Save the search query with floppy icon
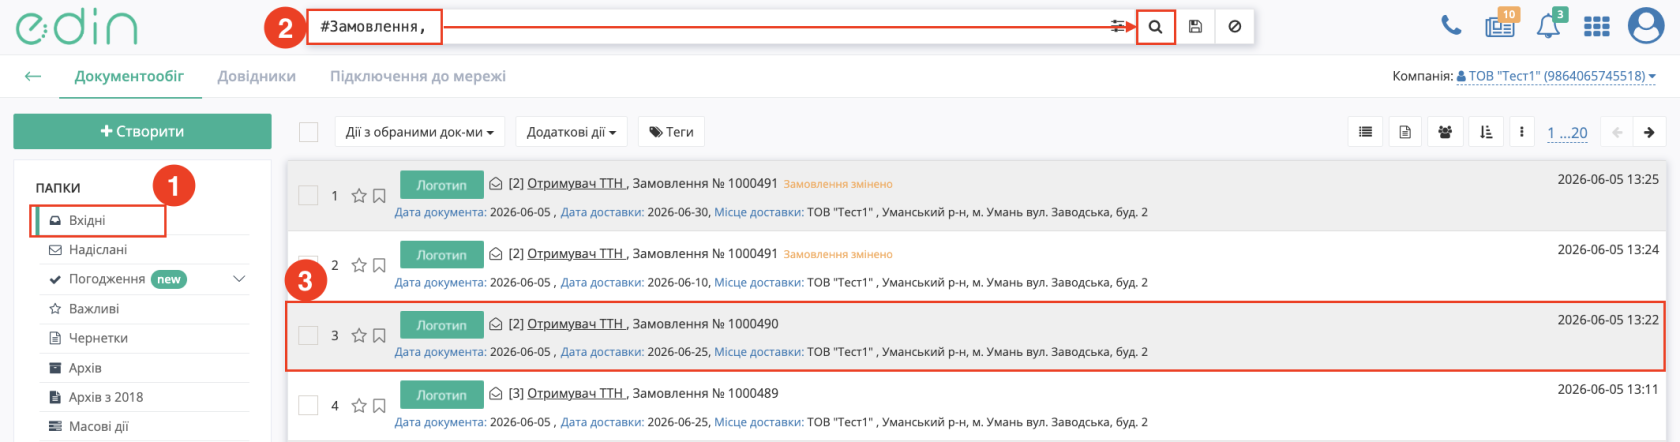This screenshot has width=1680, height=442. pyautogui.click(x=1195, y=27)
